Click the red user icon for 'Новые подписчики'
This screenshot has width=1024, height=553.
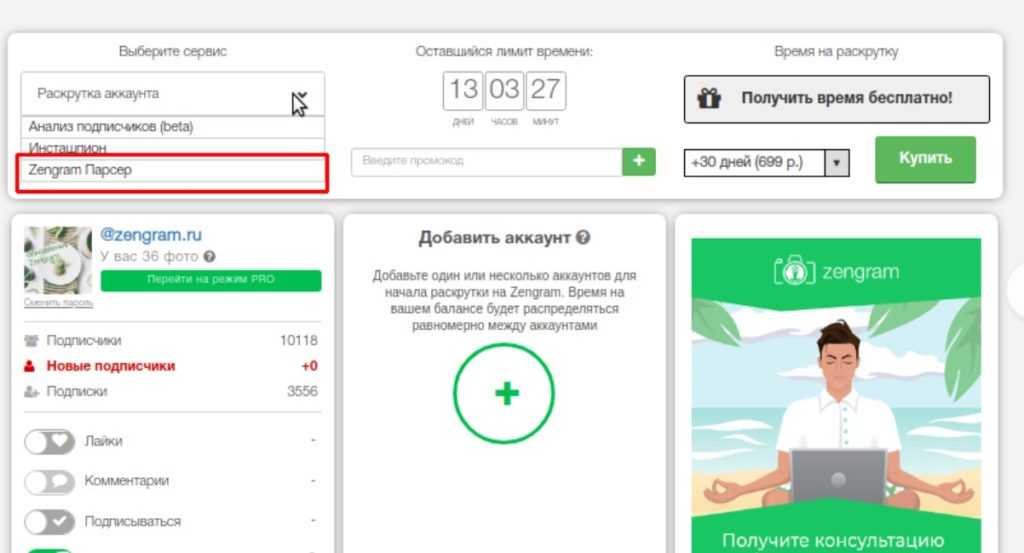click(29, 366)
